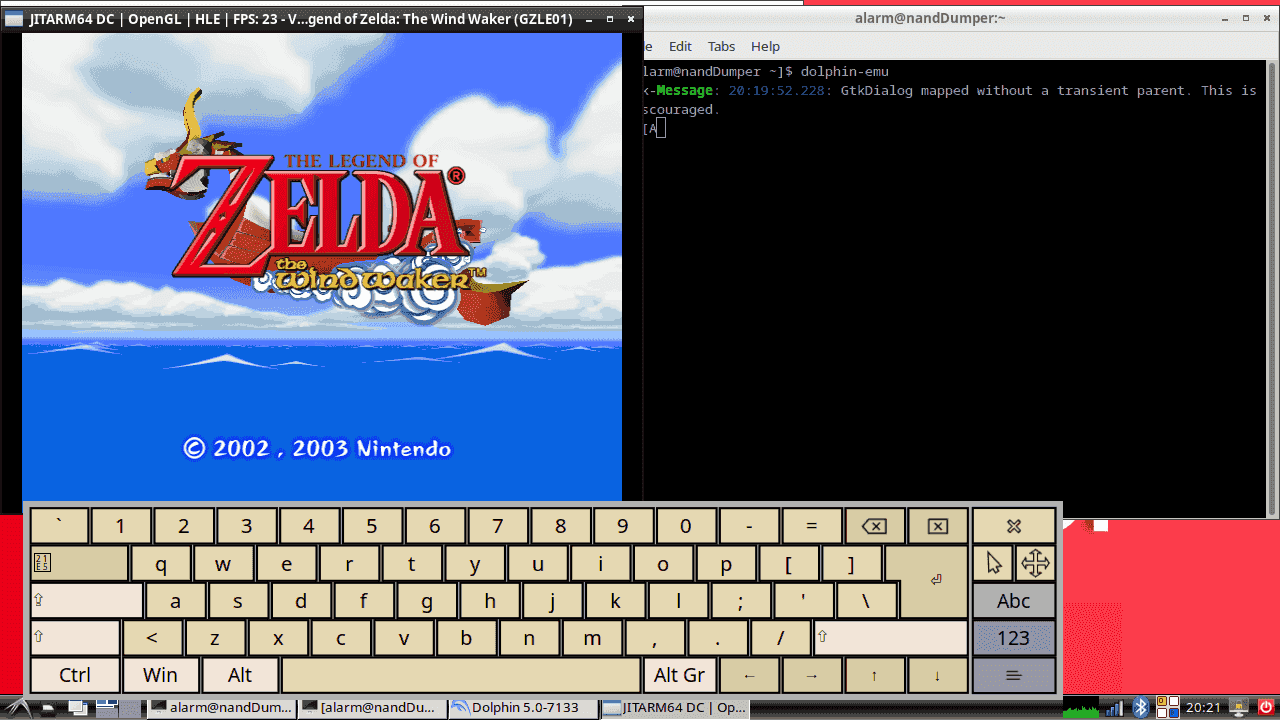Tap the down arrow key on the keyboard

tap(937, 675)
